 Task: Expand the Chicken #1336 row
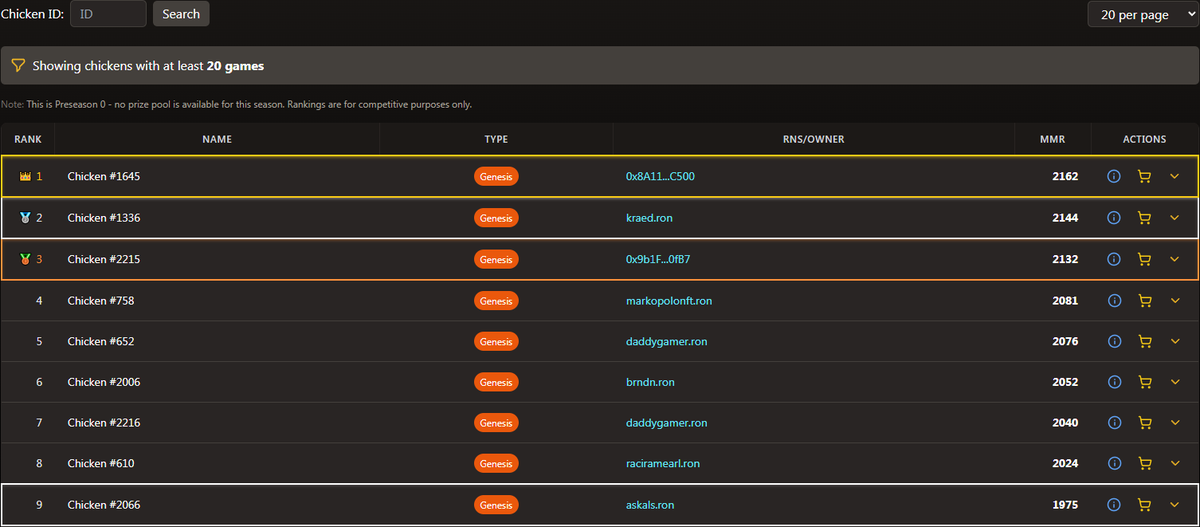[1175, 218]
